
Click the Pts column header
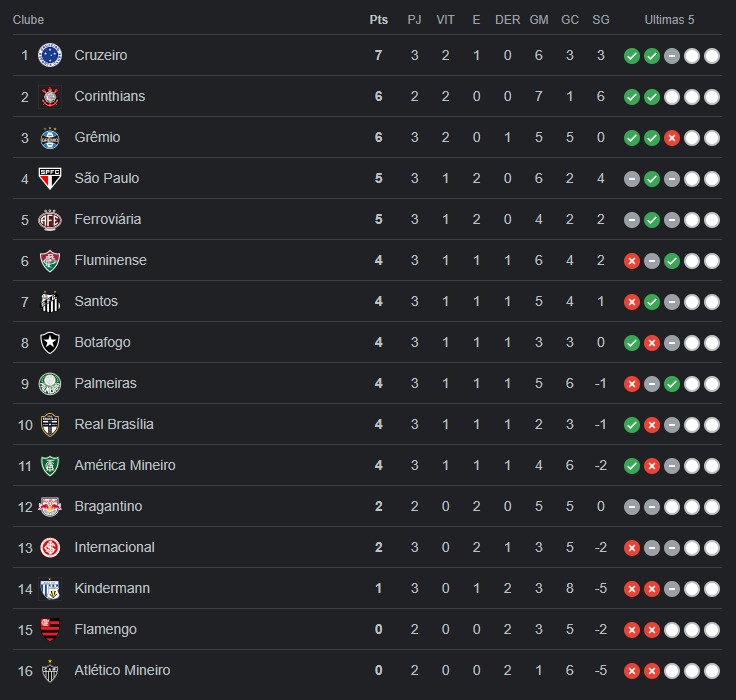click(378, 20)
